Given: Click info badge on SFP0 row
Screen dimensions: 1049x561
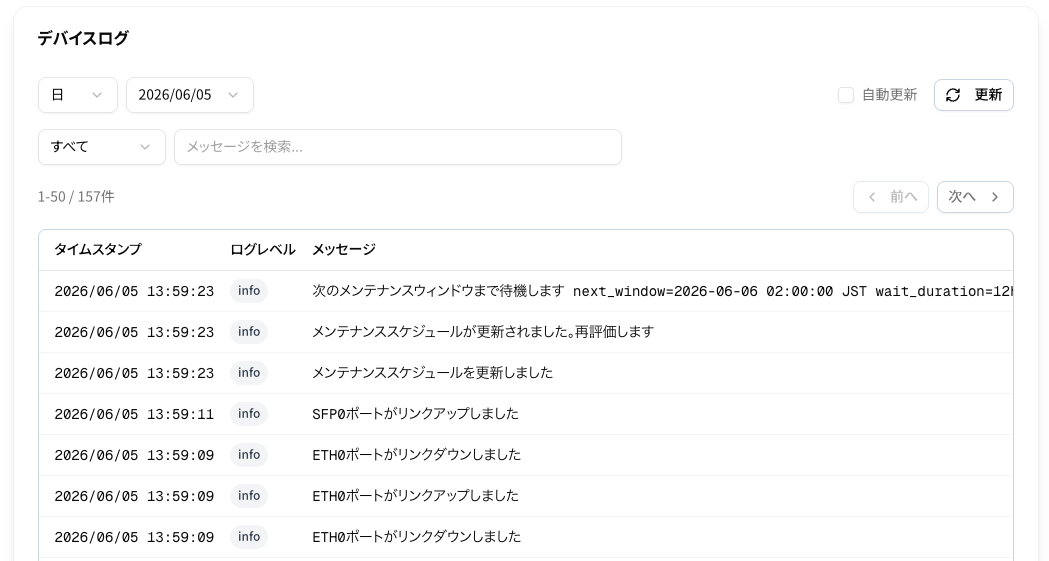Looking at the screenshot, I should [249, 414].
